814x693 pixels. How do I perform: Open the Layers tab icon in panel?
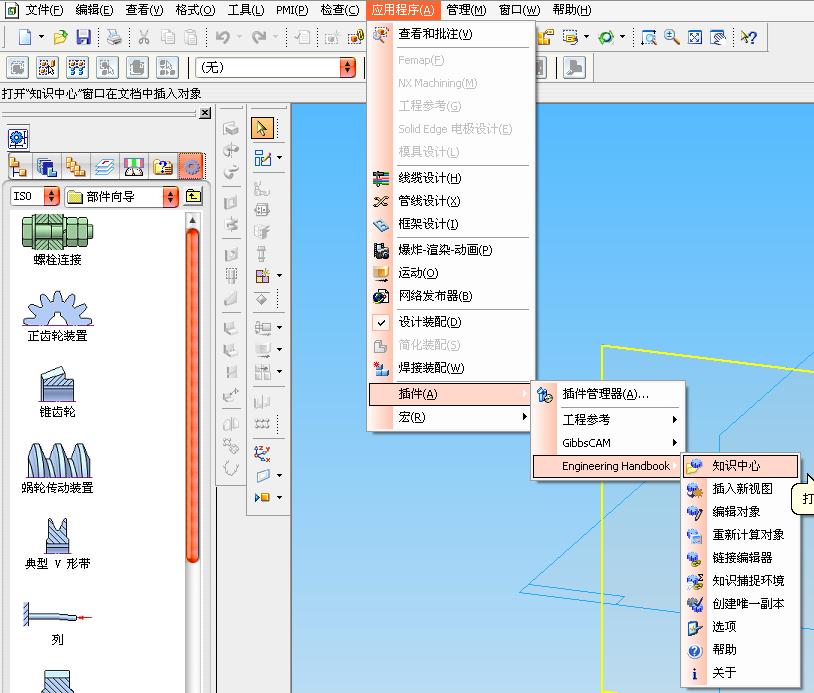105,167
